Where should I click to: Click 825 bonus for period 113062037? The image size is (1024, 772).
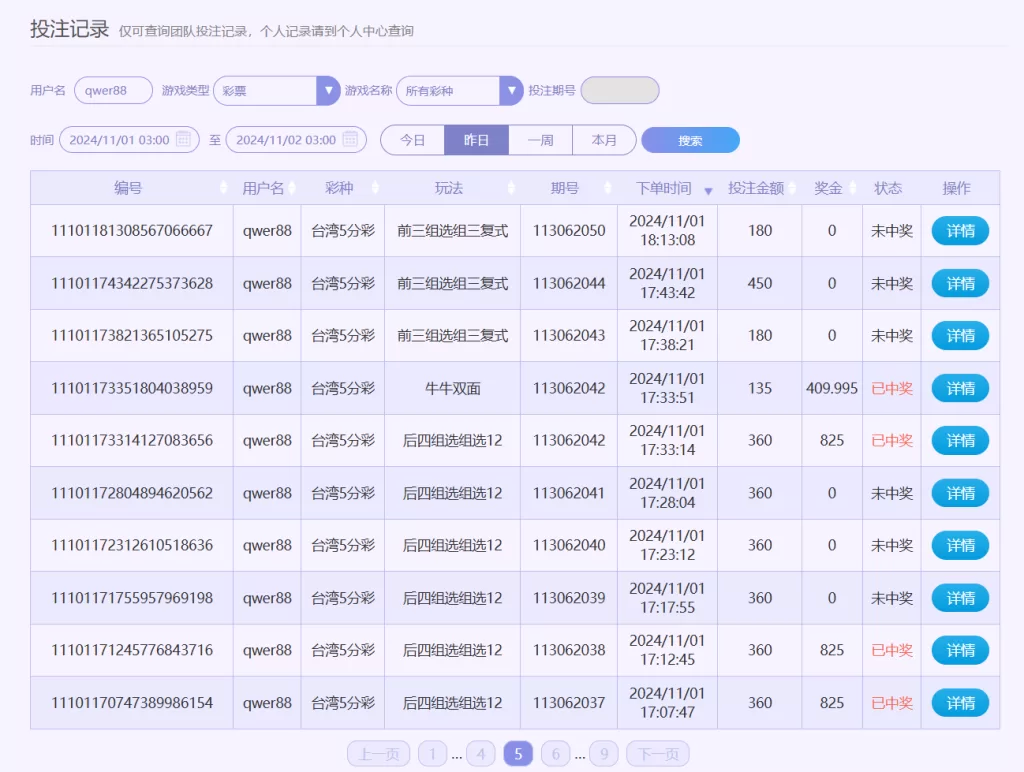[x=832, y=703]
